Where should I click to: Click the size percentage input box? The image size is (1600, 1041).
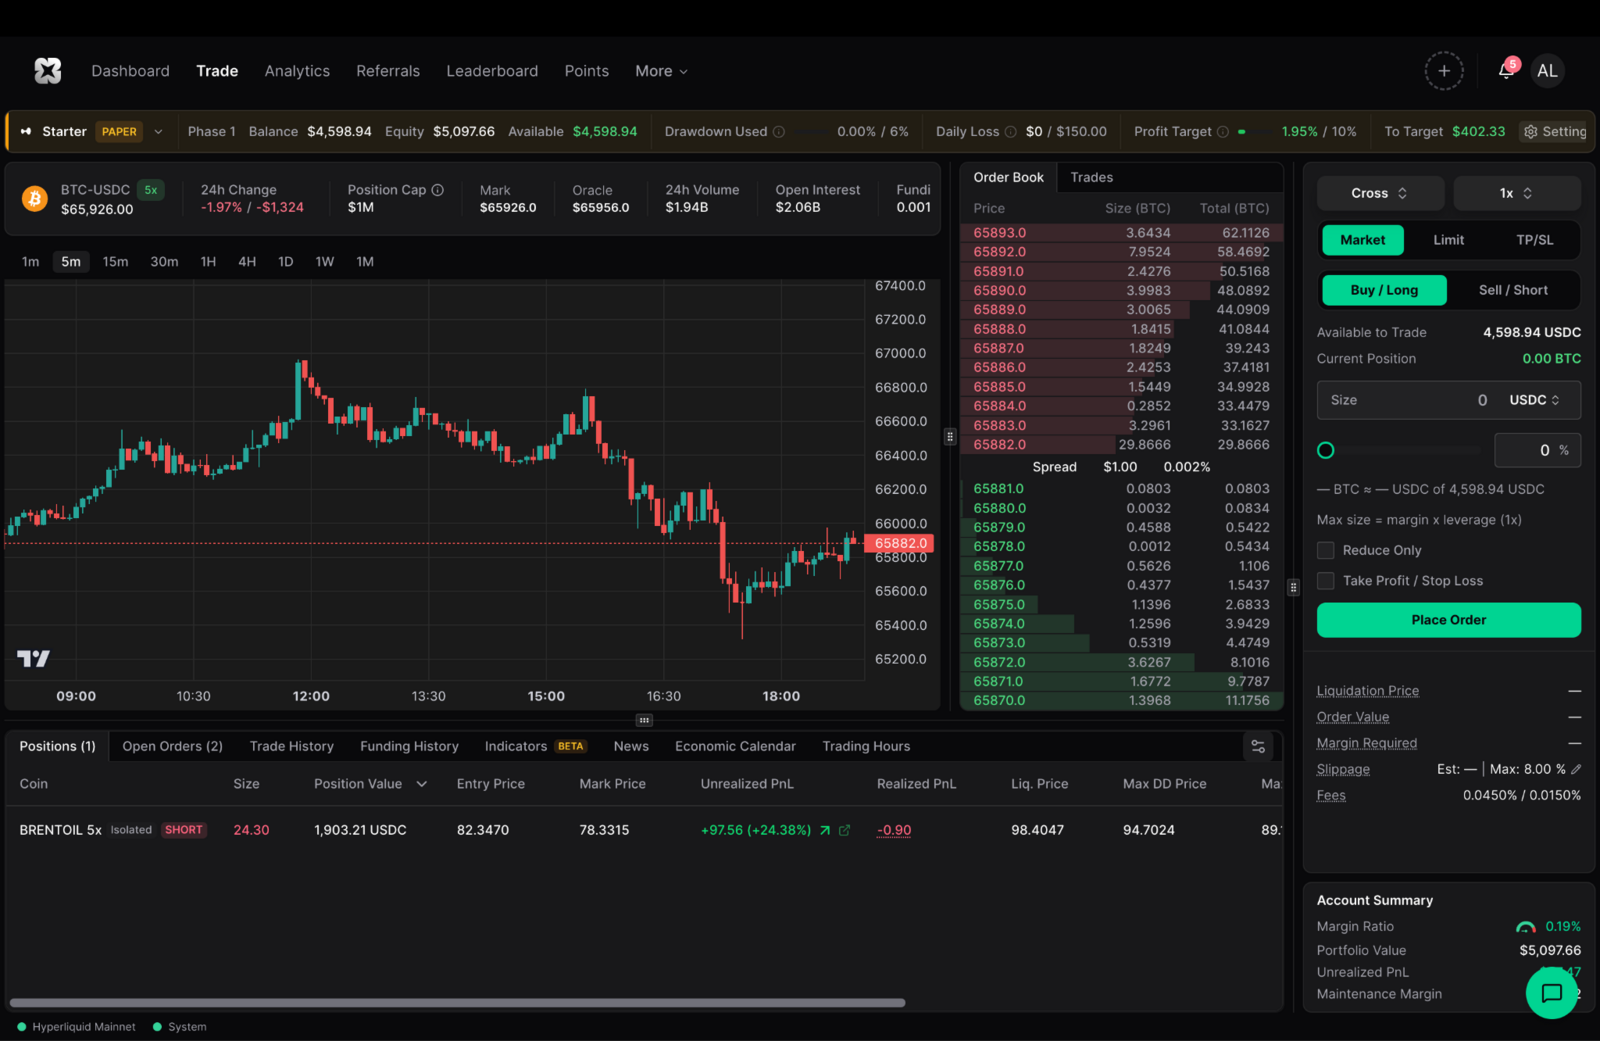click(x=1537, y=450)
